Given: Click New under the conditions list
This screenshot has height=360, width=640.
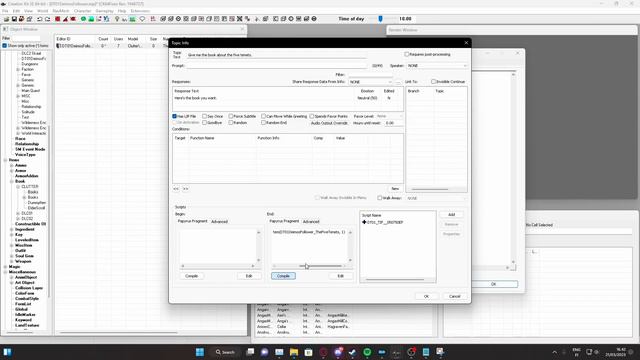Looking at the screenshot, I should [395, 189].
